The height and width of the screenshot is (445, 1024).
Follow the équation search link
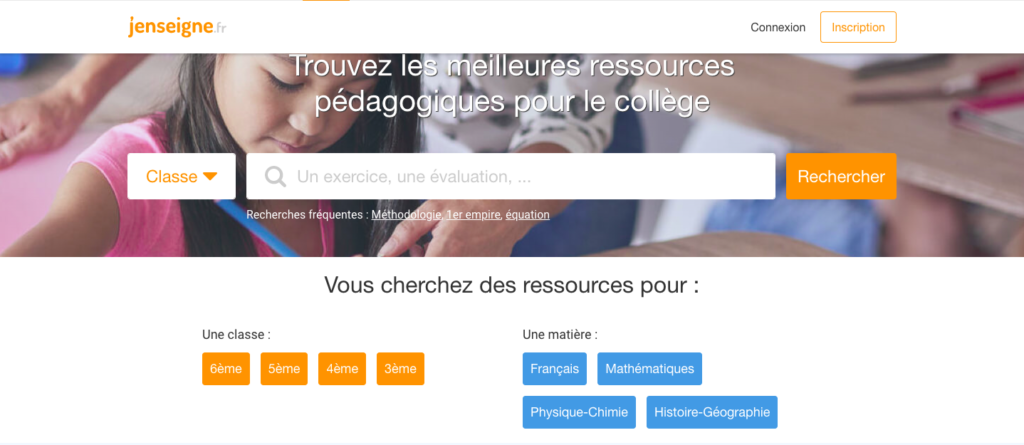coord(528,214)
